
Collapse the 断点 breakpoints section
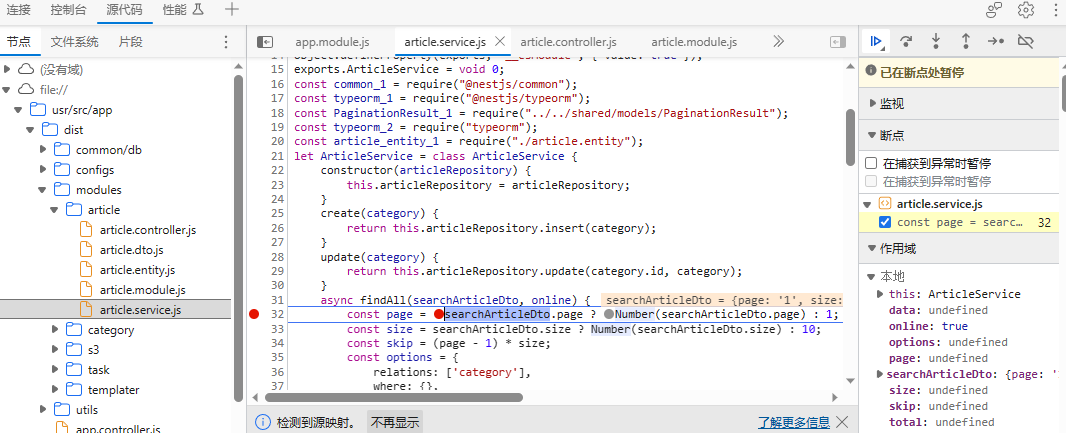[891, 135]
